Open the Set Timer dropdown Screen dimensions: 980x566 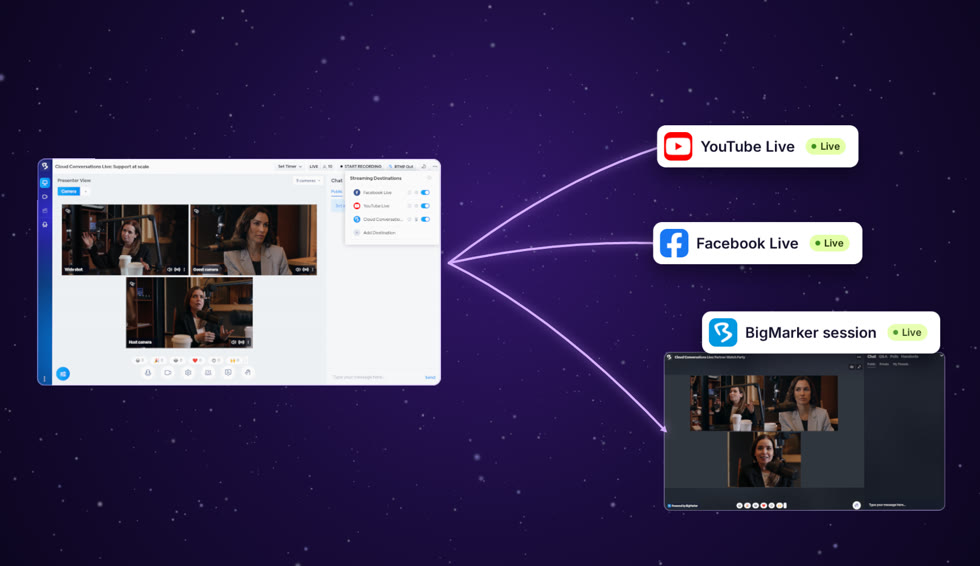pyautogui.click(x=290, y=166)
